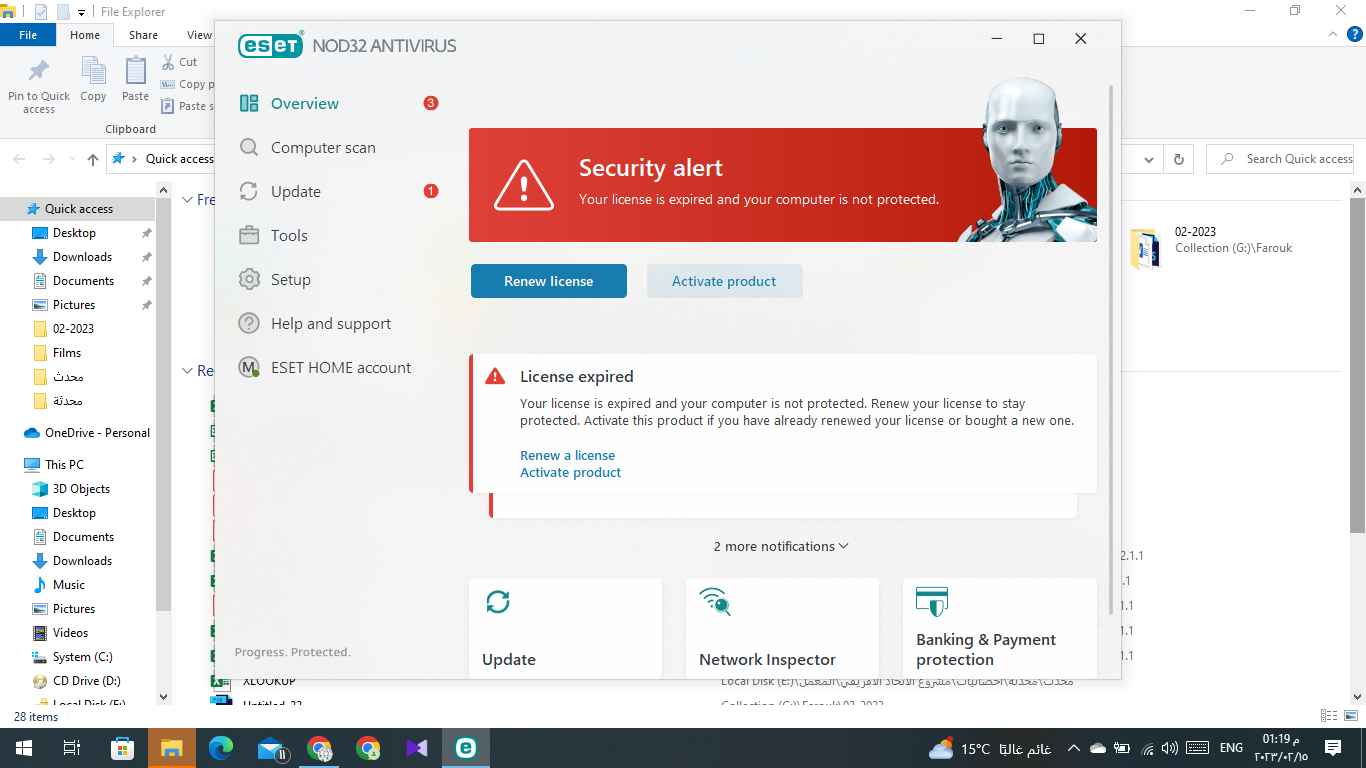Follow the Activate product link
The width and height of the screenshot is (1366, 768).
tap(571, 472)
